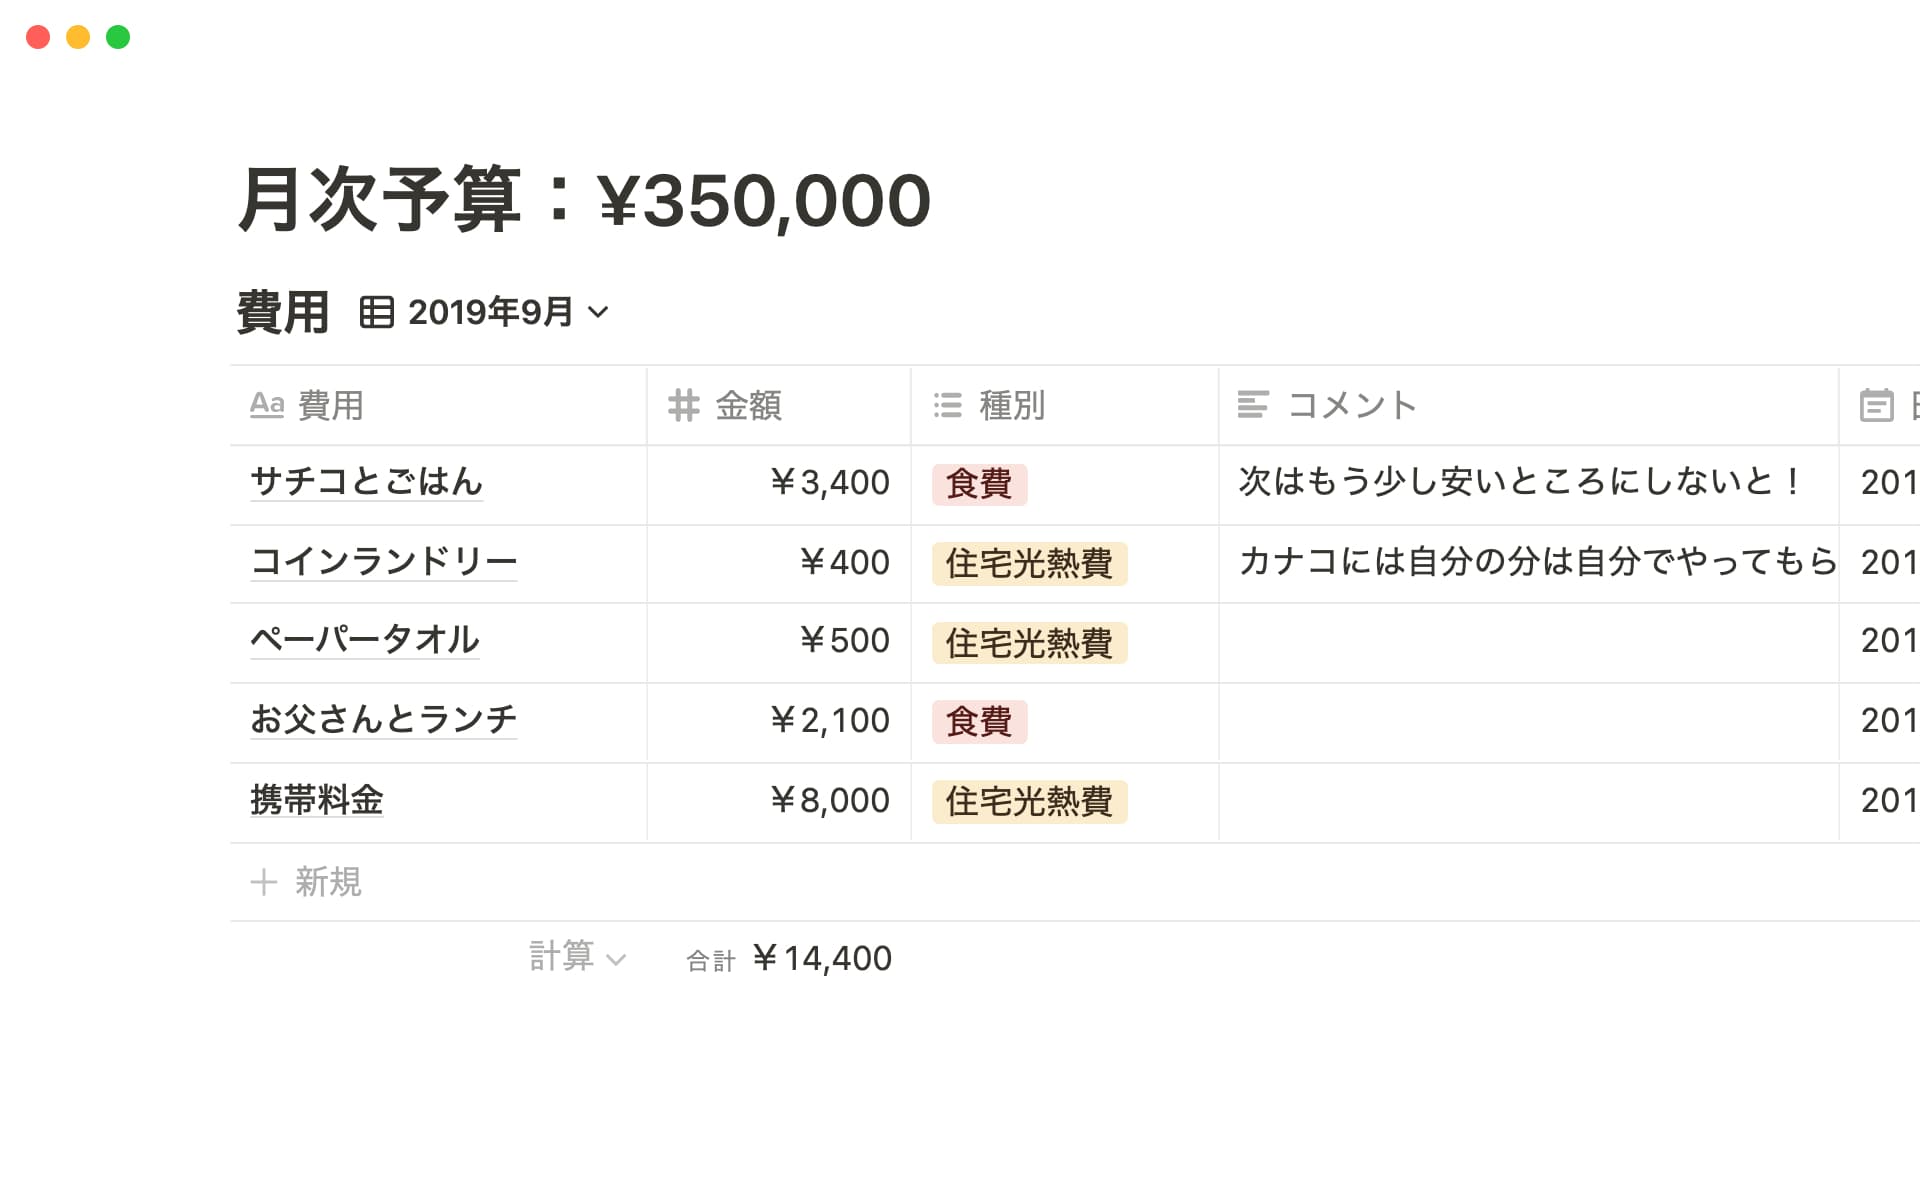
Task: Click the text lines icon in コメント header
Action: click(x=1253, y=405)
